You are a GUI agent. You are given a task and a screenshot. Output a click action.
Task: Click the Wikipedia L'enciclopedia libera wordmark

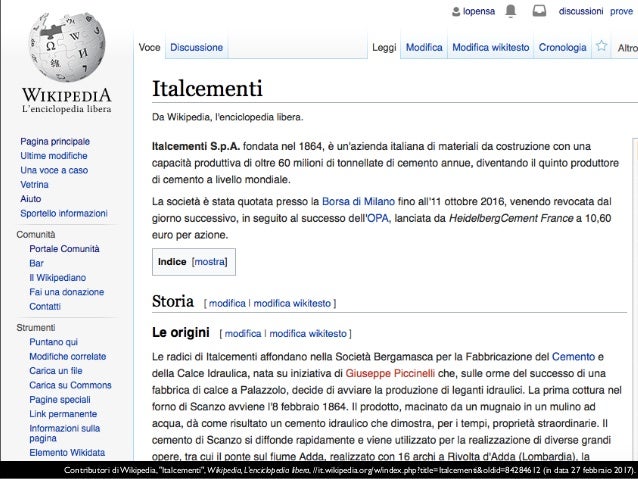coord(67,100)
